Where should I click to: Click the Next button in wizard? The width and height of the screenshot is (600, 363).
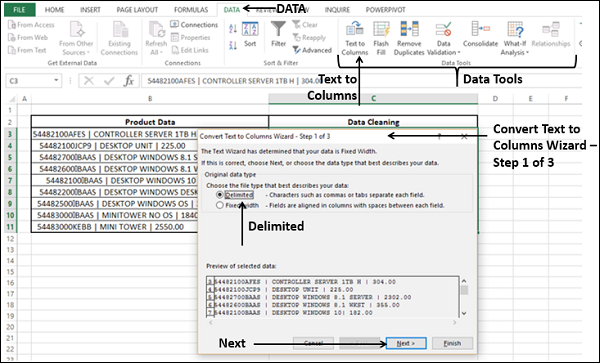click(x=406, y=343)
